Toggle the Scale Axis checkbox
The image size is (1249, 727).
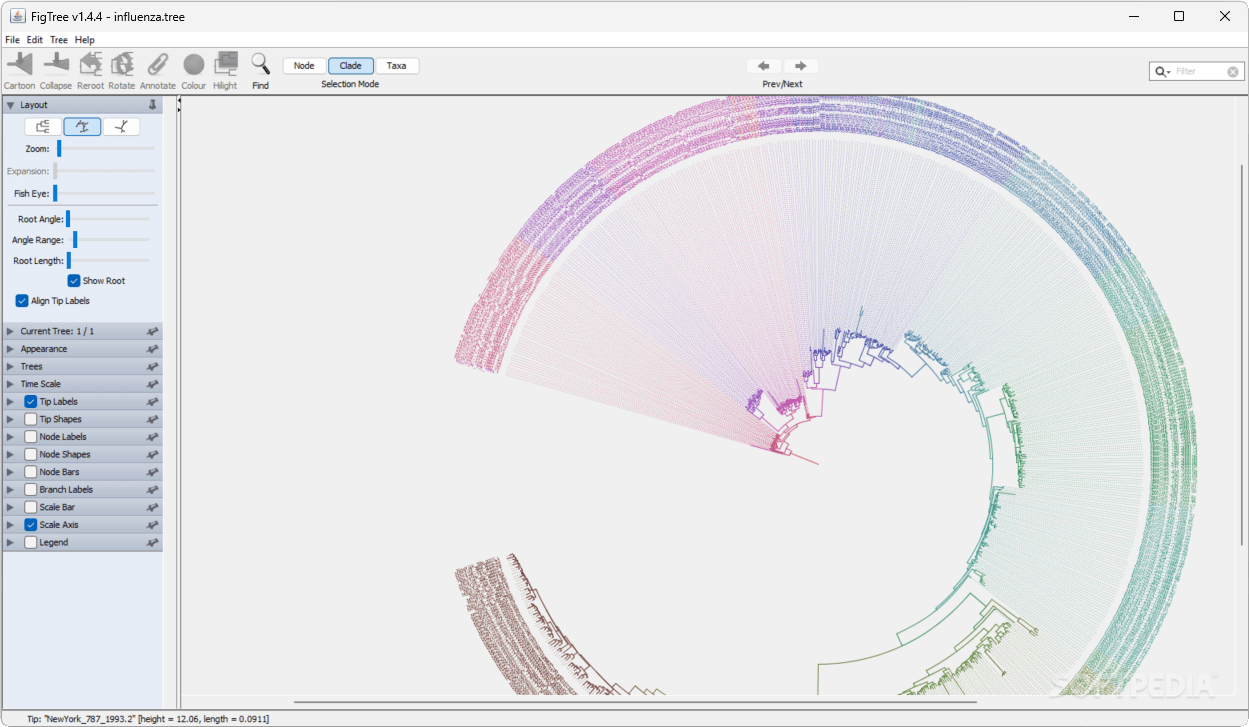pyautogui.click(x=31, y=524)
